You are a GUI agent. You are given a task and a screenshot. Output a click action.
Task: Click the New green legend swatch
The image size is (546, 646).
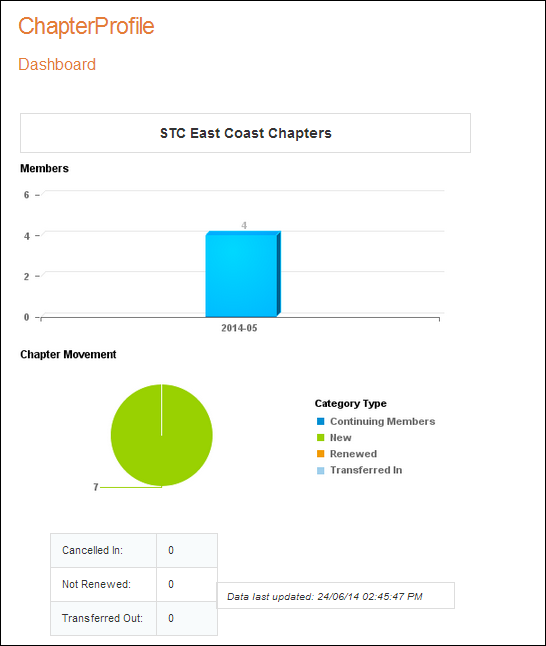point(320,438)
